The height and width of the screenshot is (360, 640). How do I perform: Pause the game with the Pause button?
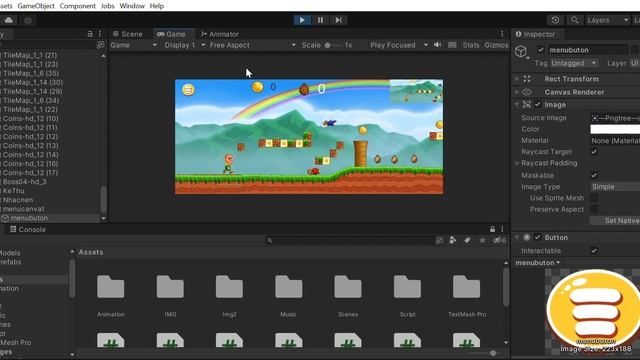pyautogui.click(x=320, y=20)
